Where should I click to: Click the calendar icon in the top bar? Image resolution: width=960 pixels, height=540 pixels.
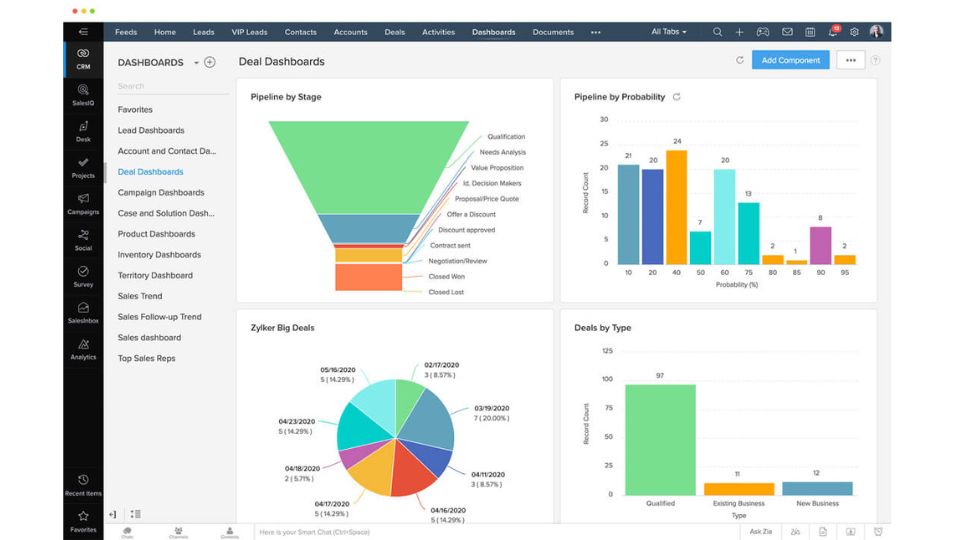[x=810, y=32]
